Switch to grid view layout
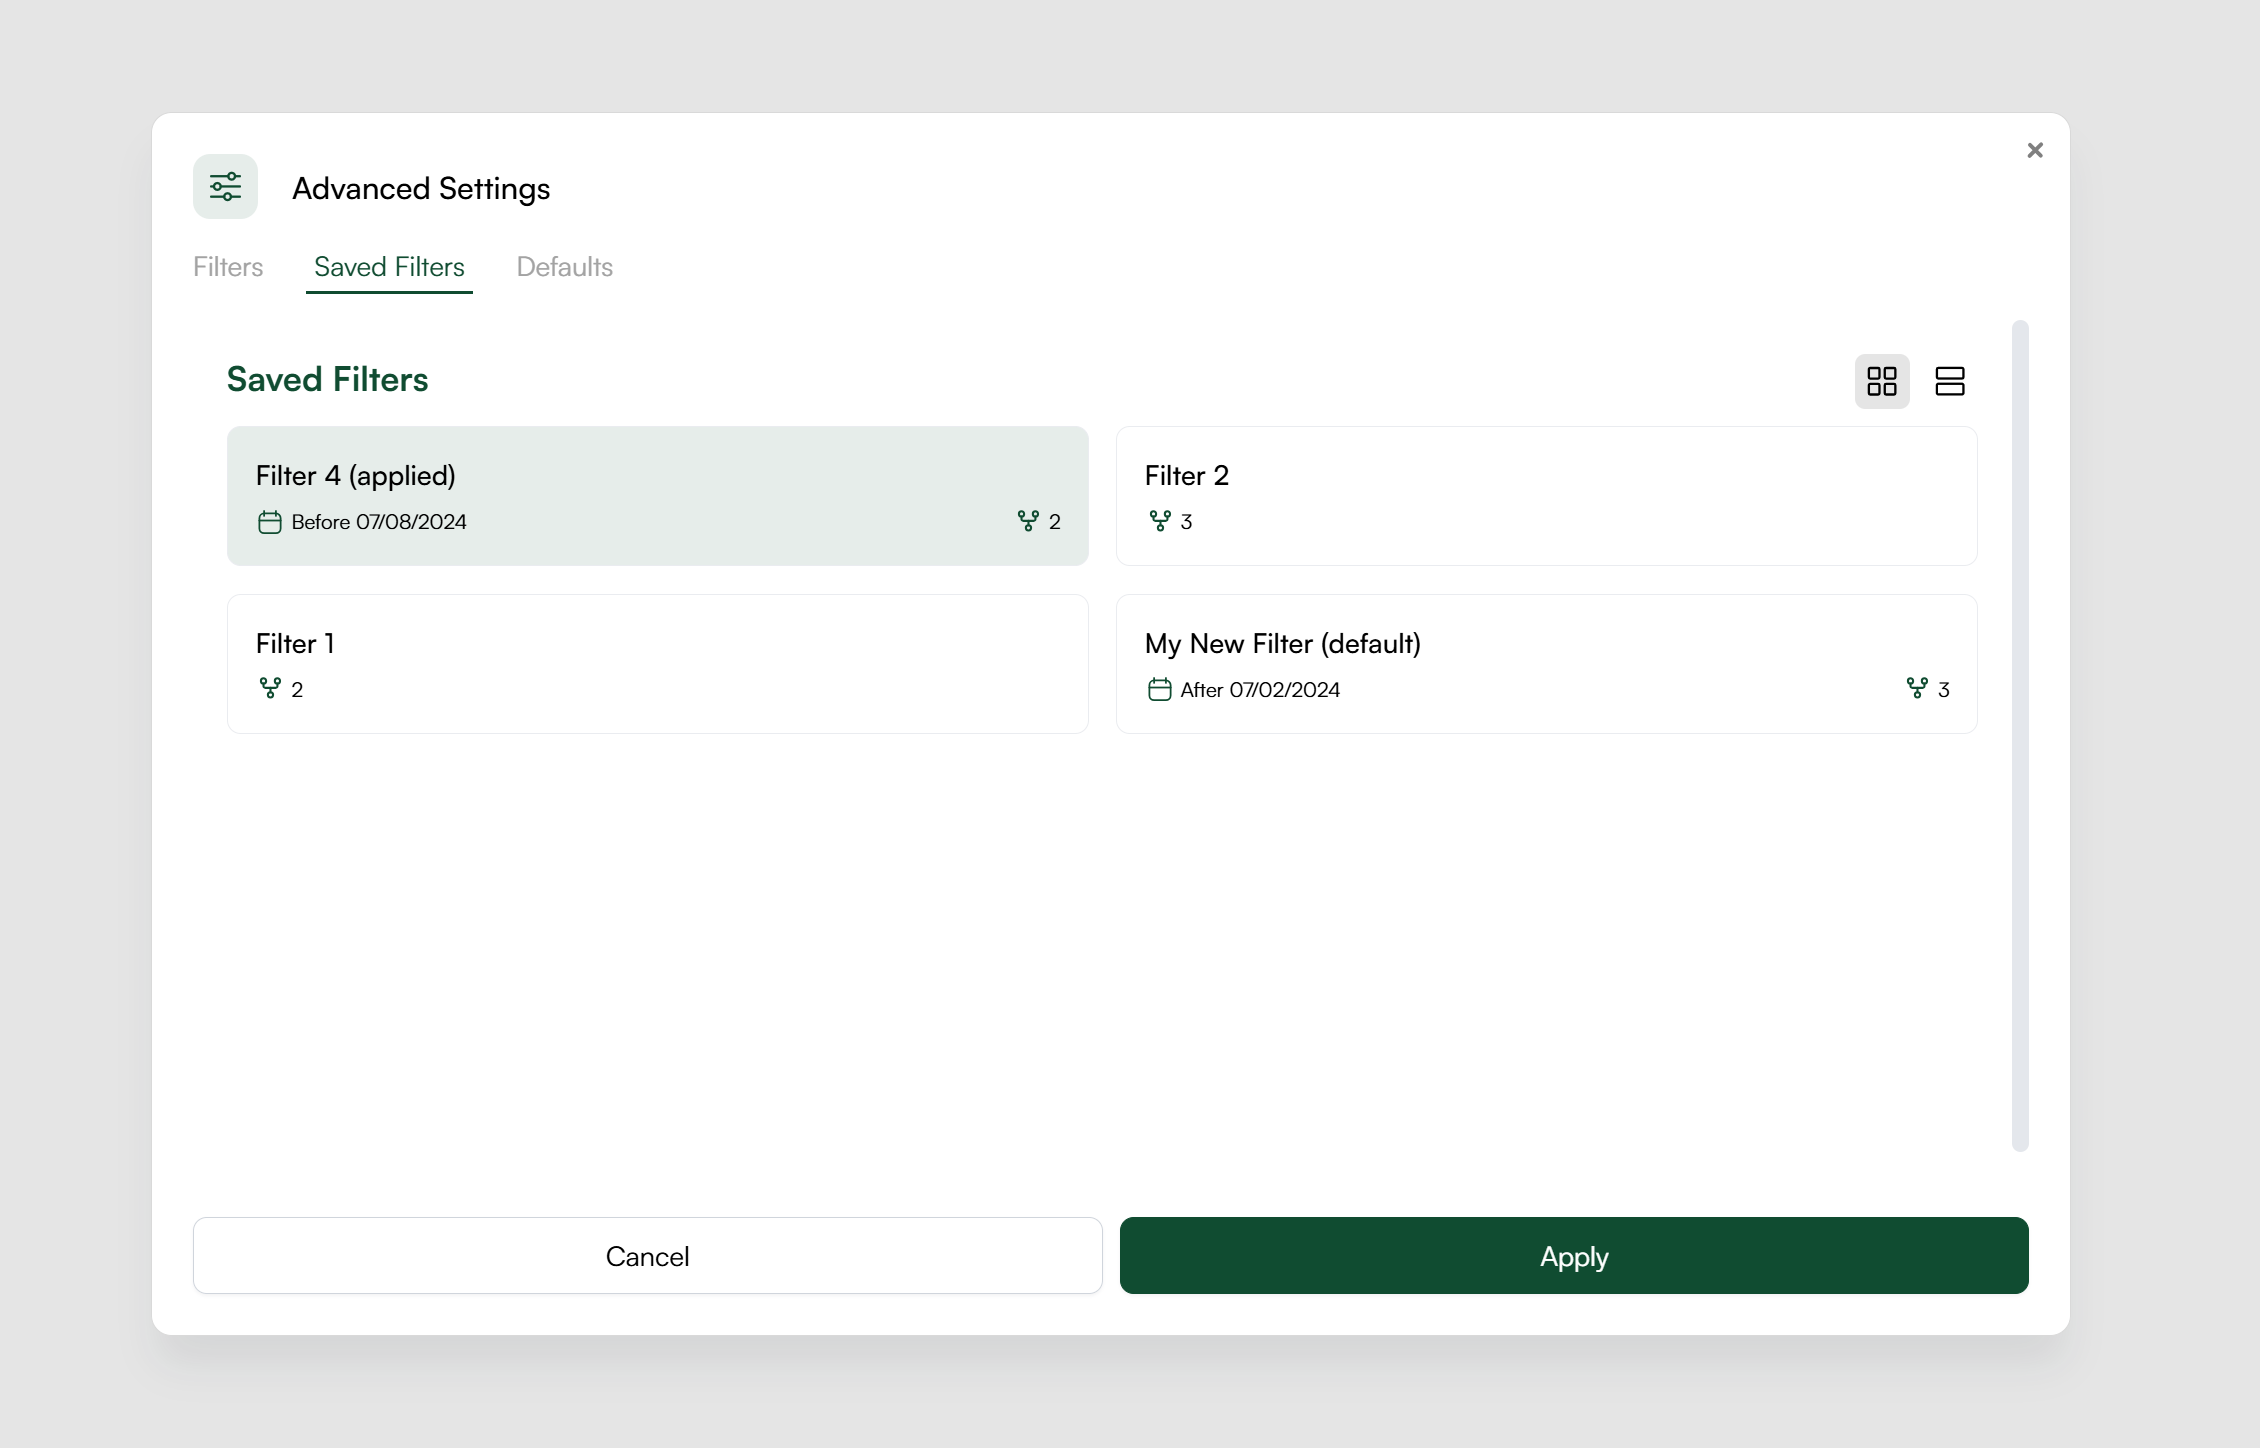Viewport: 2260px width, 1448px height. coord(1881,381)
